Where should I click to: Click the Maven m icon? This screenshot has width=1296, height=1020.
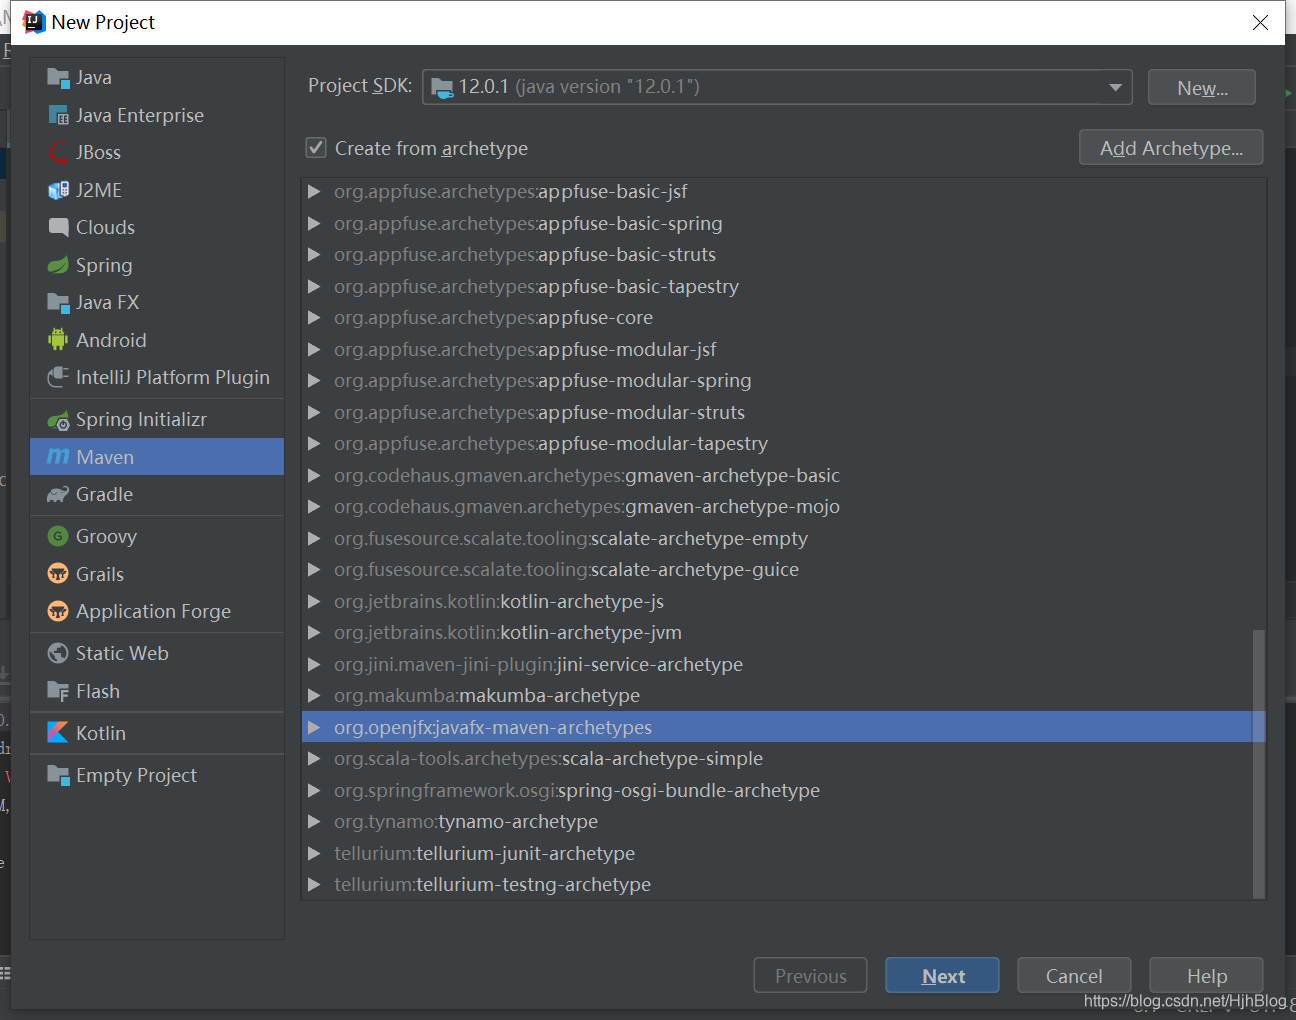point(58,457)
